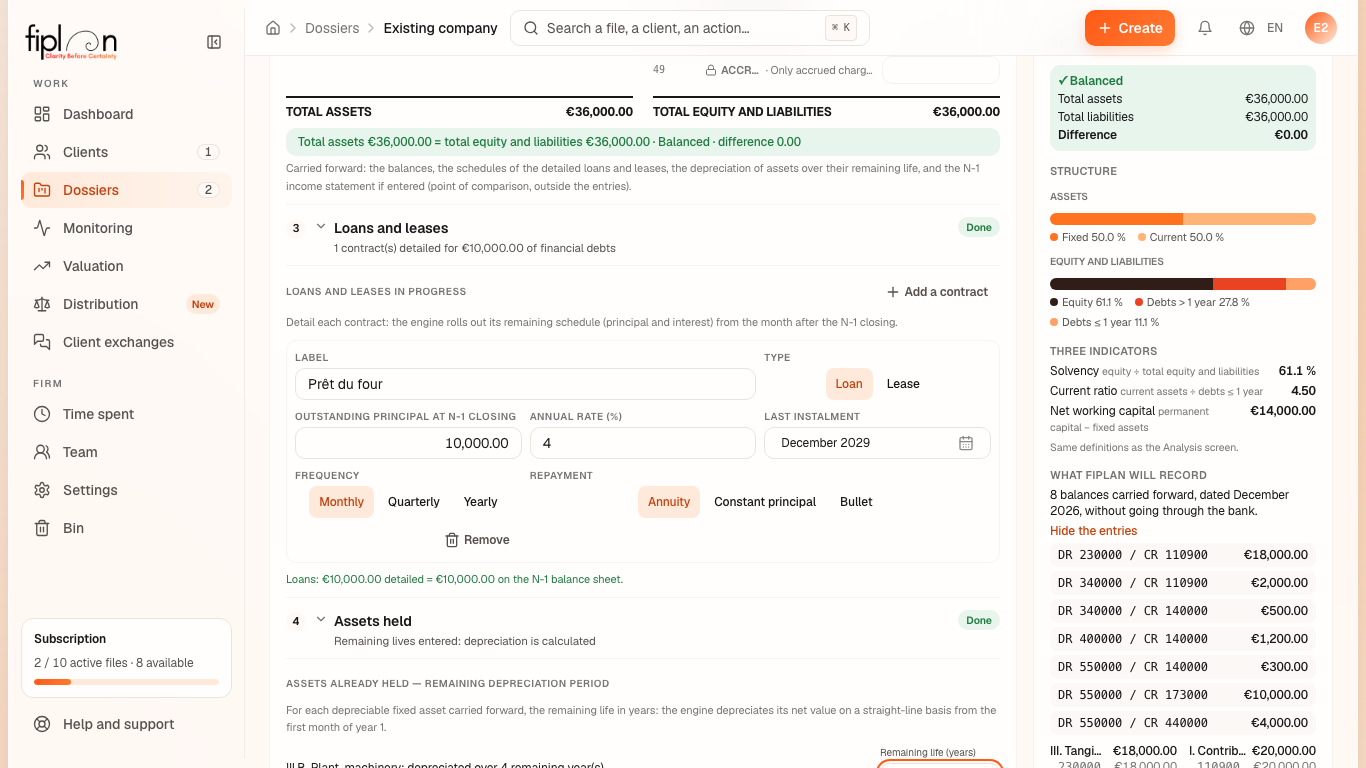Viewport: 1366px width, 768px height.
Task: Set frequency to Yearly
Action: (x=481, y=502)
